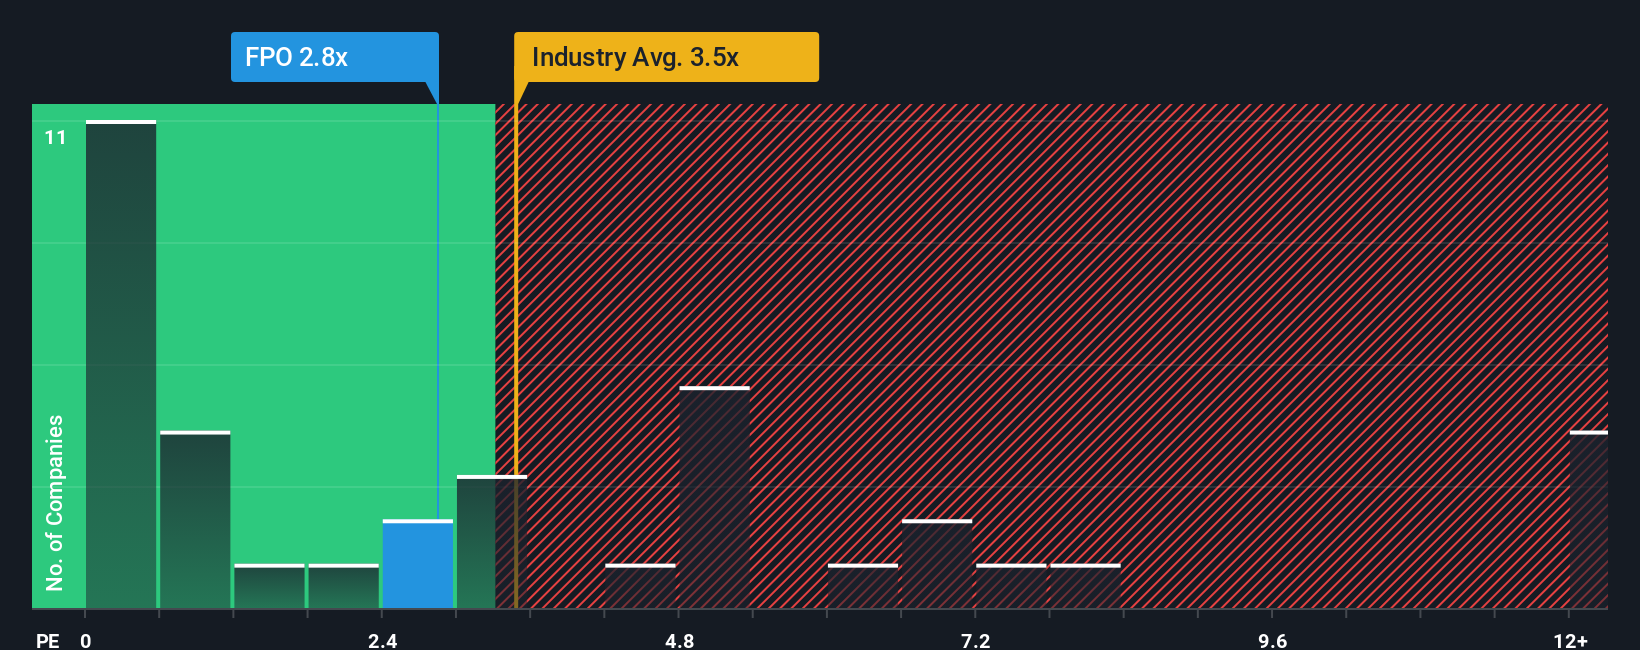Screen dimensions: 1640x650
Task: Select the tallest bar showing 11 companies
Action: click(121, 364)
